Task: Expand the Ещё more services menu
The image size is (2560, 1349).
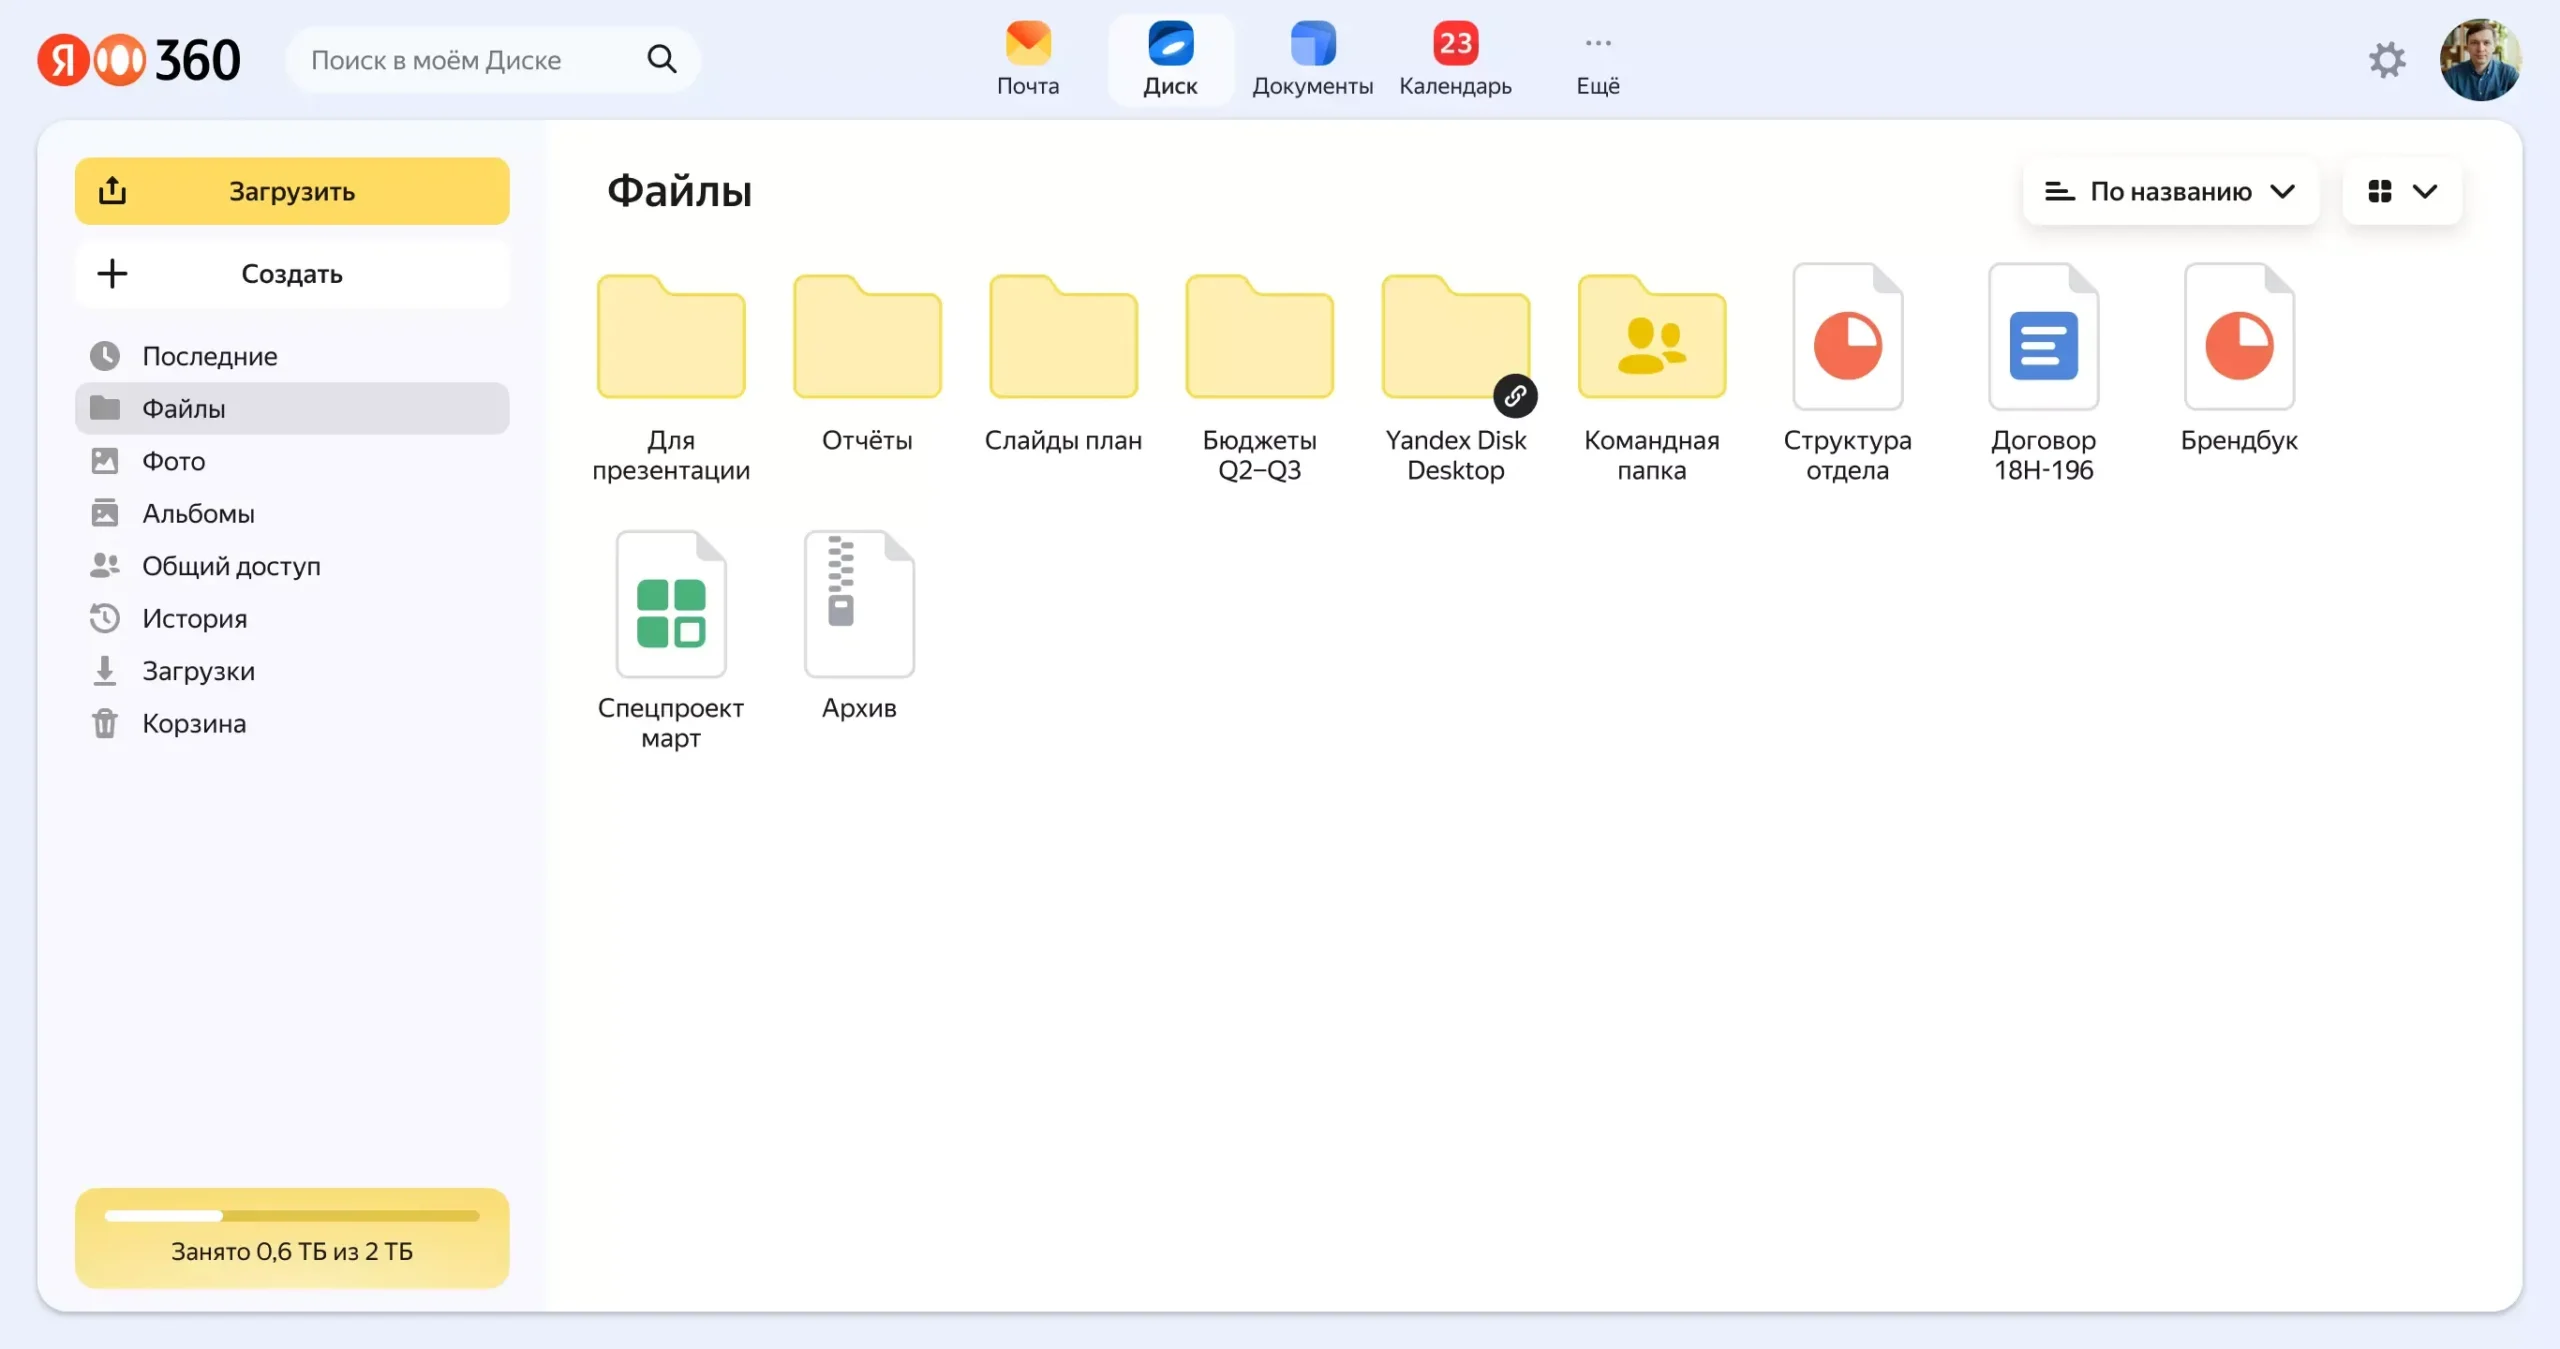Action: [x=1598, y=60]
